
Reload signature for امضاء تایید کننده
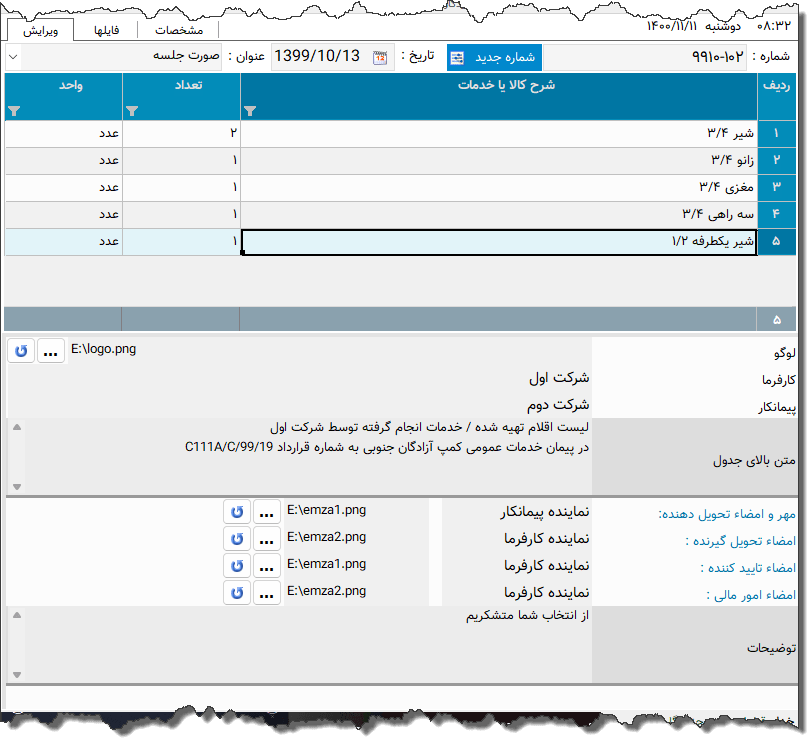click(x=237, y=566)
